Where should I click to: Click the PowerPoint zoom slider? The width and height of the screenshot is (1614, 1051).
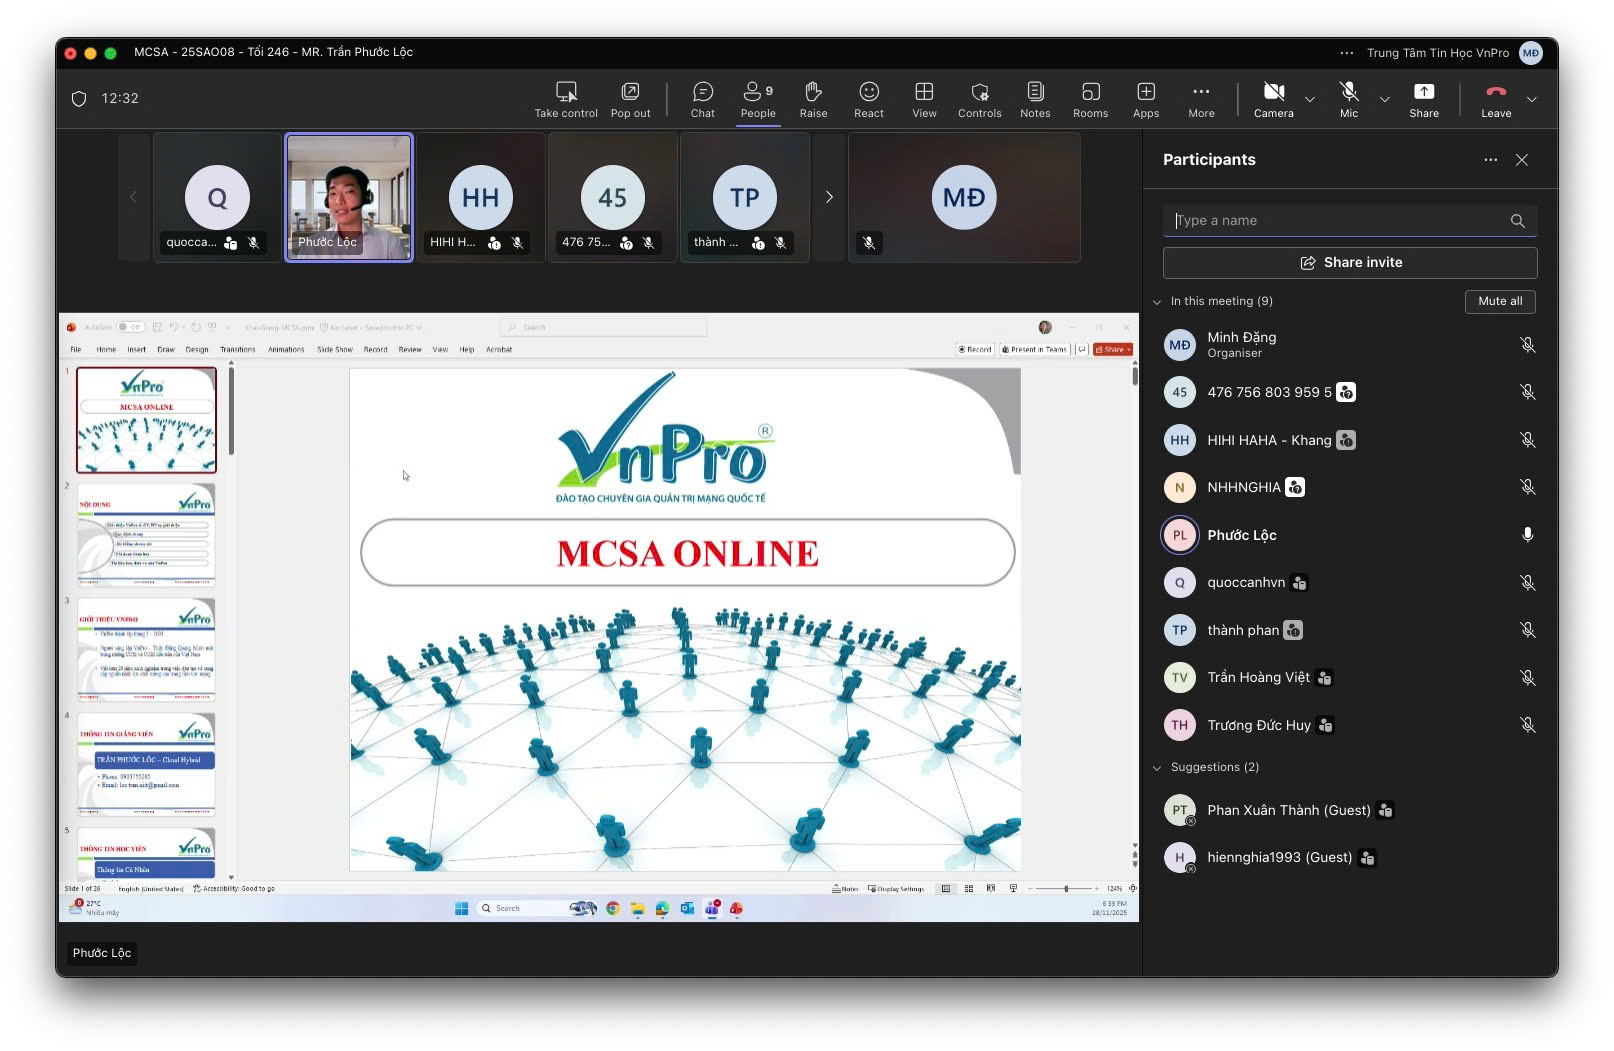(1066, 889)
